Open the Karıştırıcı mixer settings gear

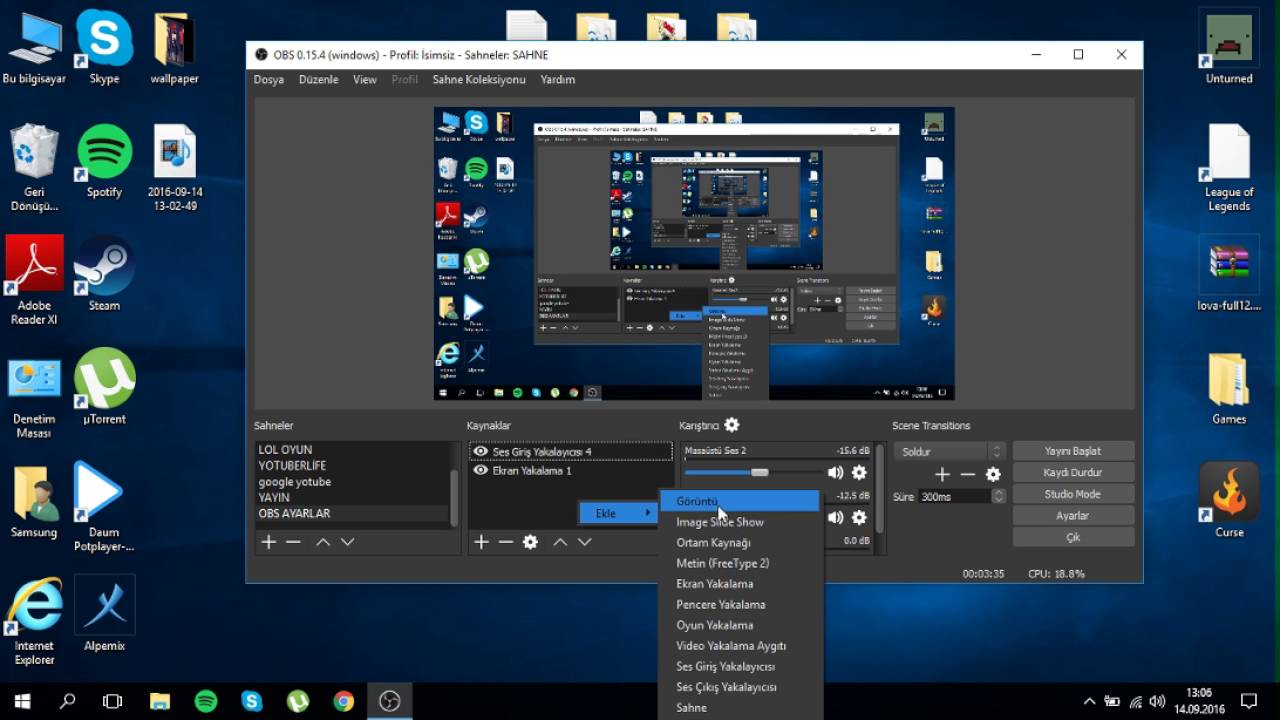732,425
